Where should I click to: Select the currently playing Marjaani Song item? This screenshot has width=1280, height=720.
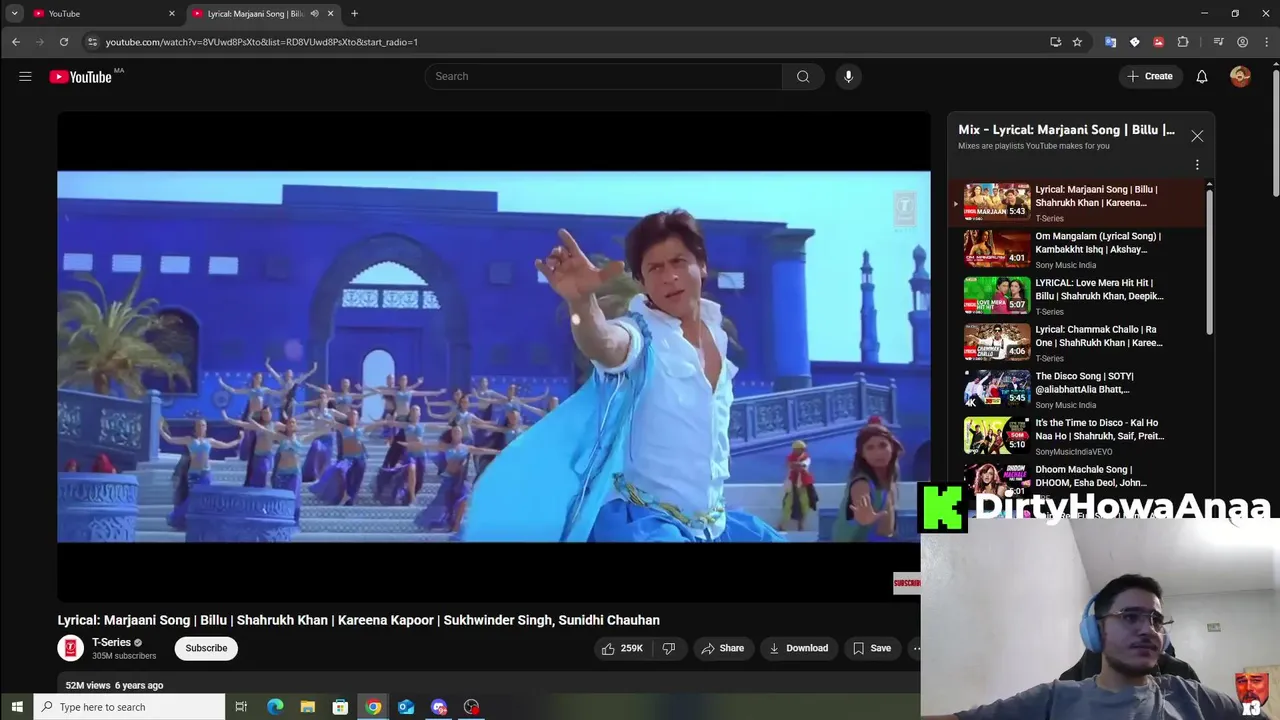click(1077, 203)
